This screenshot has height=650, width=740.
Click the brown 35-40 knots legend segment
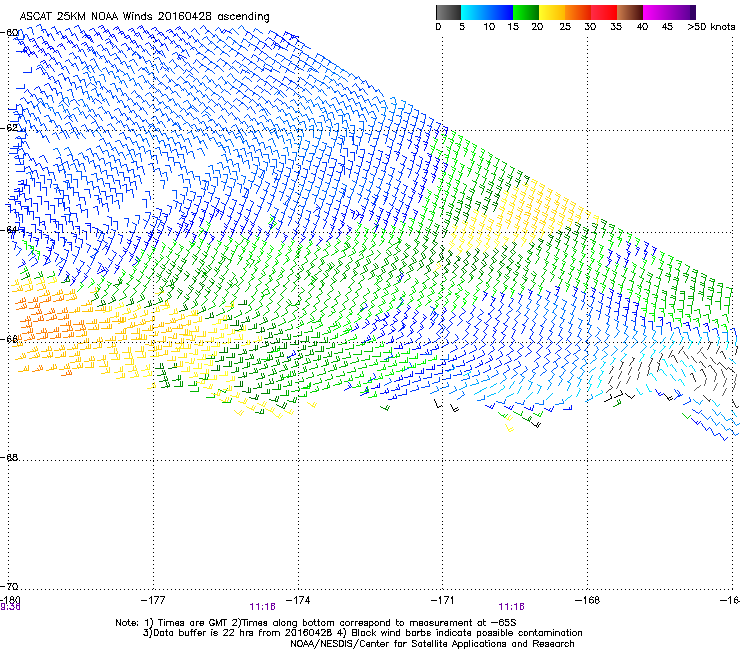tap(630, 12)
